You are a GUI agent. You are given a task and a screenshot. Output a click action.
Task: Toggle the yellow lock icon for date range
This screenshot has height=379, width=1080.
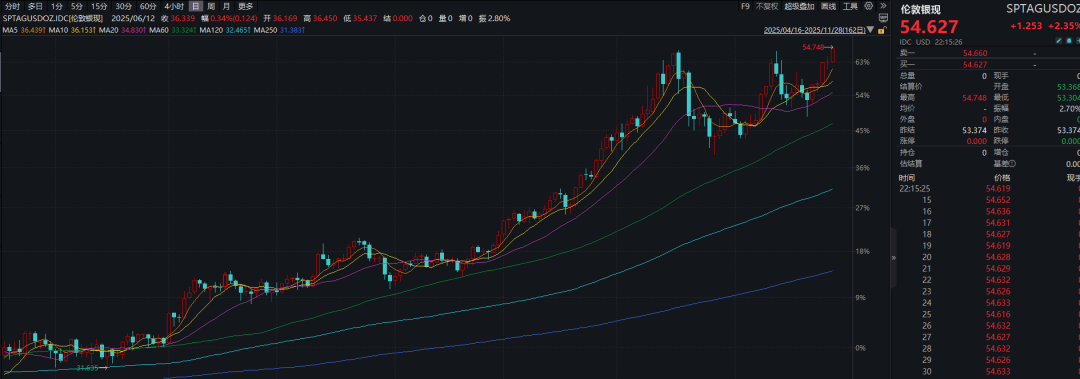point(882,31)
